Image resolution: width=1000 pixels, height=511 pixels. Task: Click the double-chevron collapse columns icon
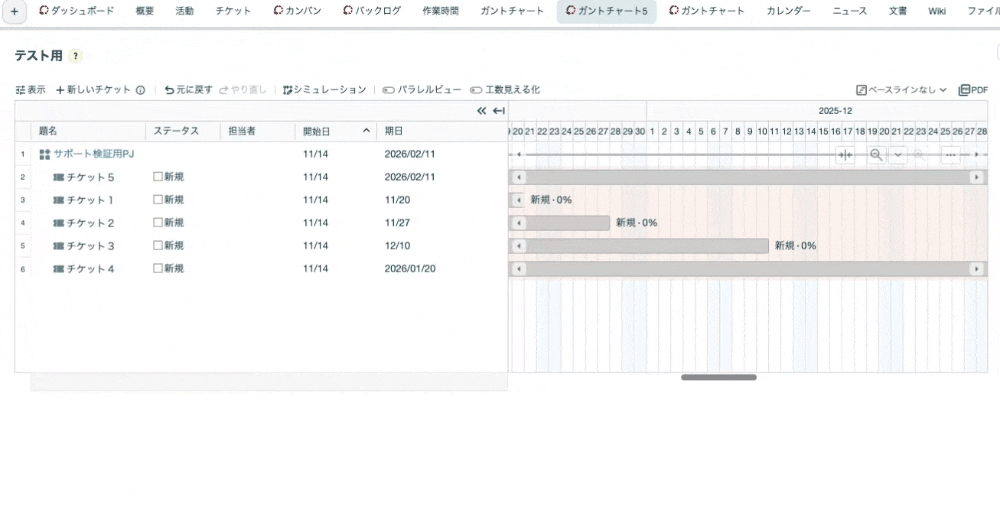coord(481,111)
